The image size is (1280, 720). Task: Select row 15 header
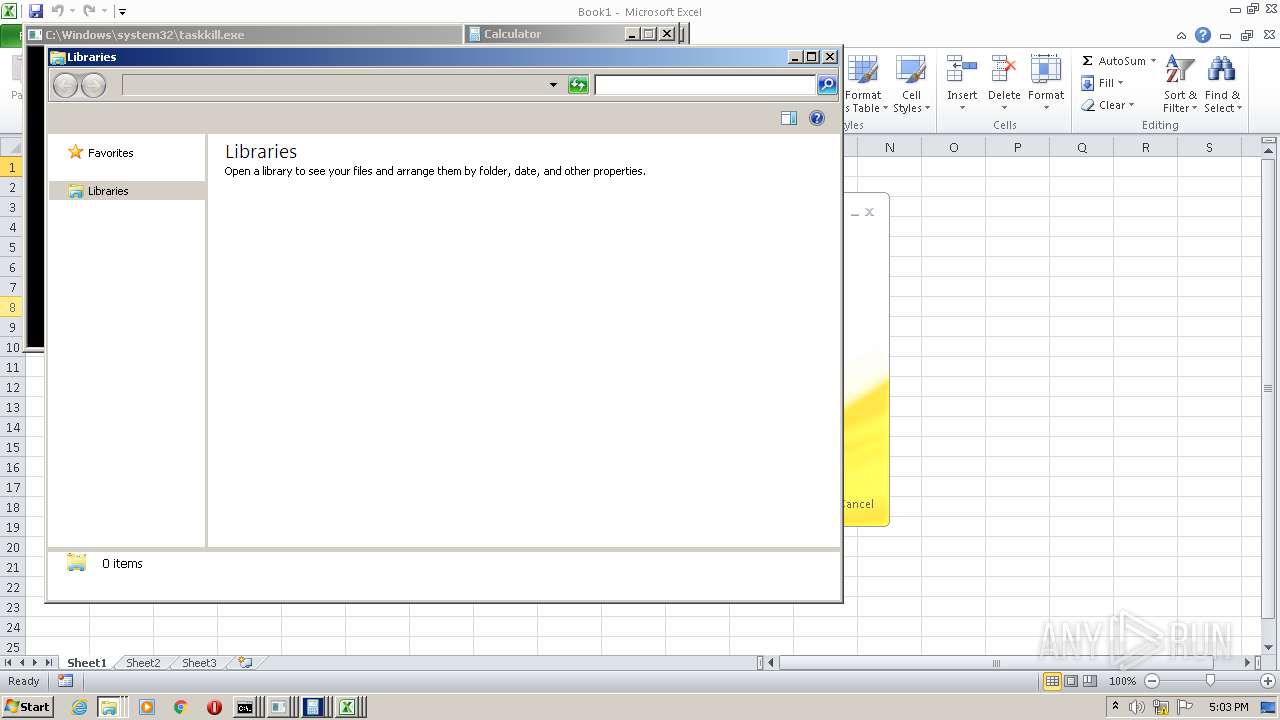coord(12,447)
